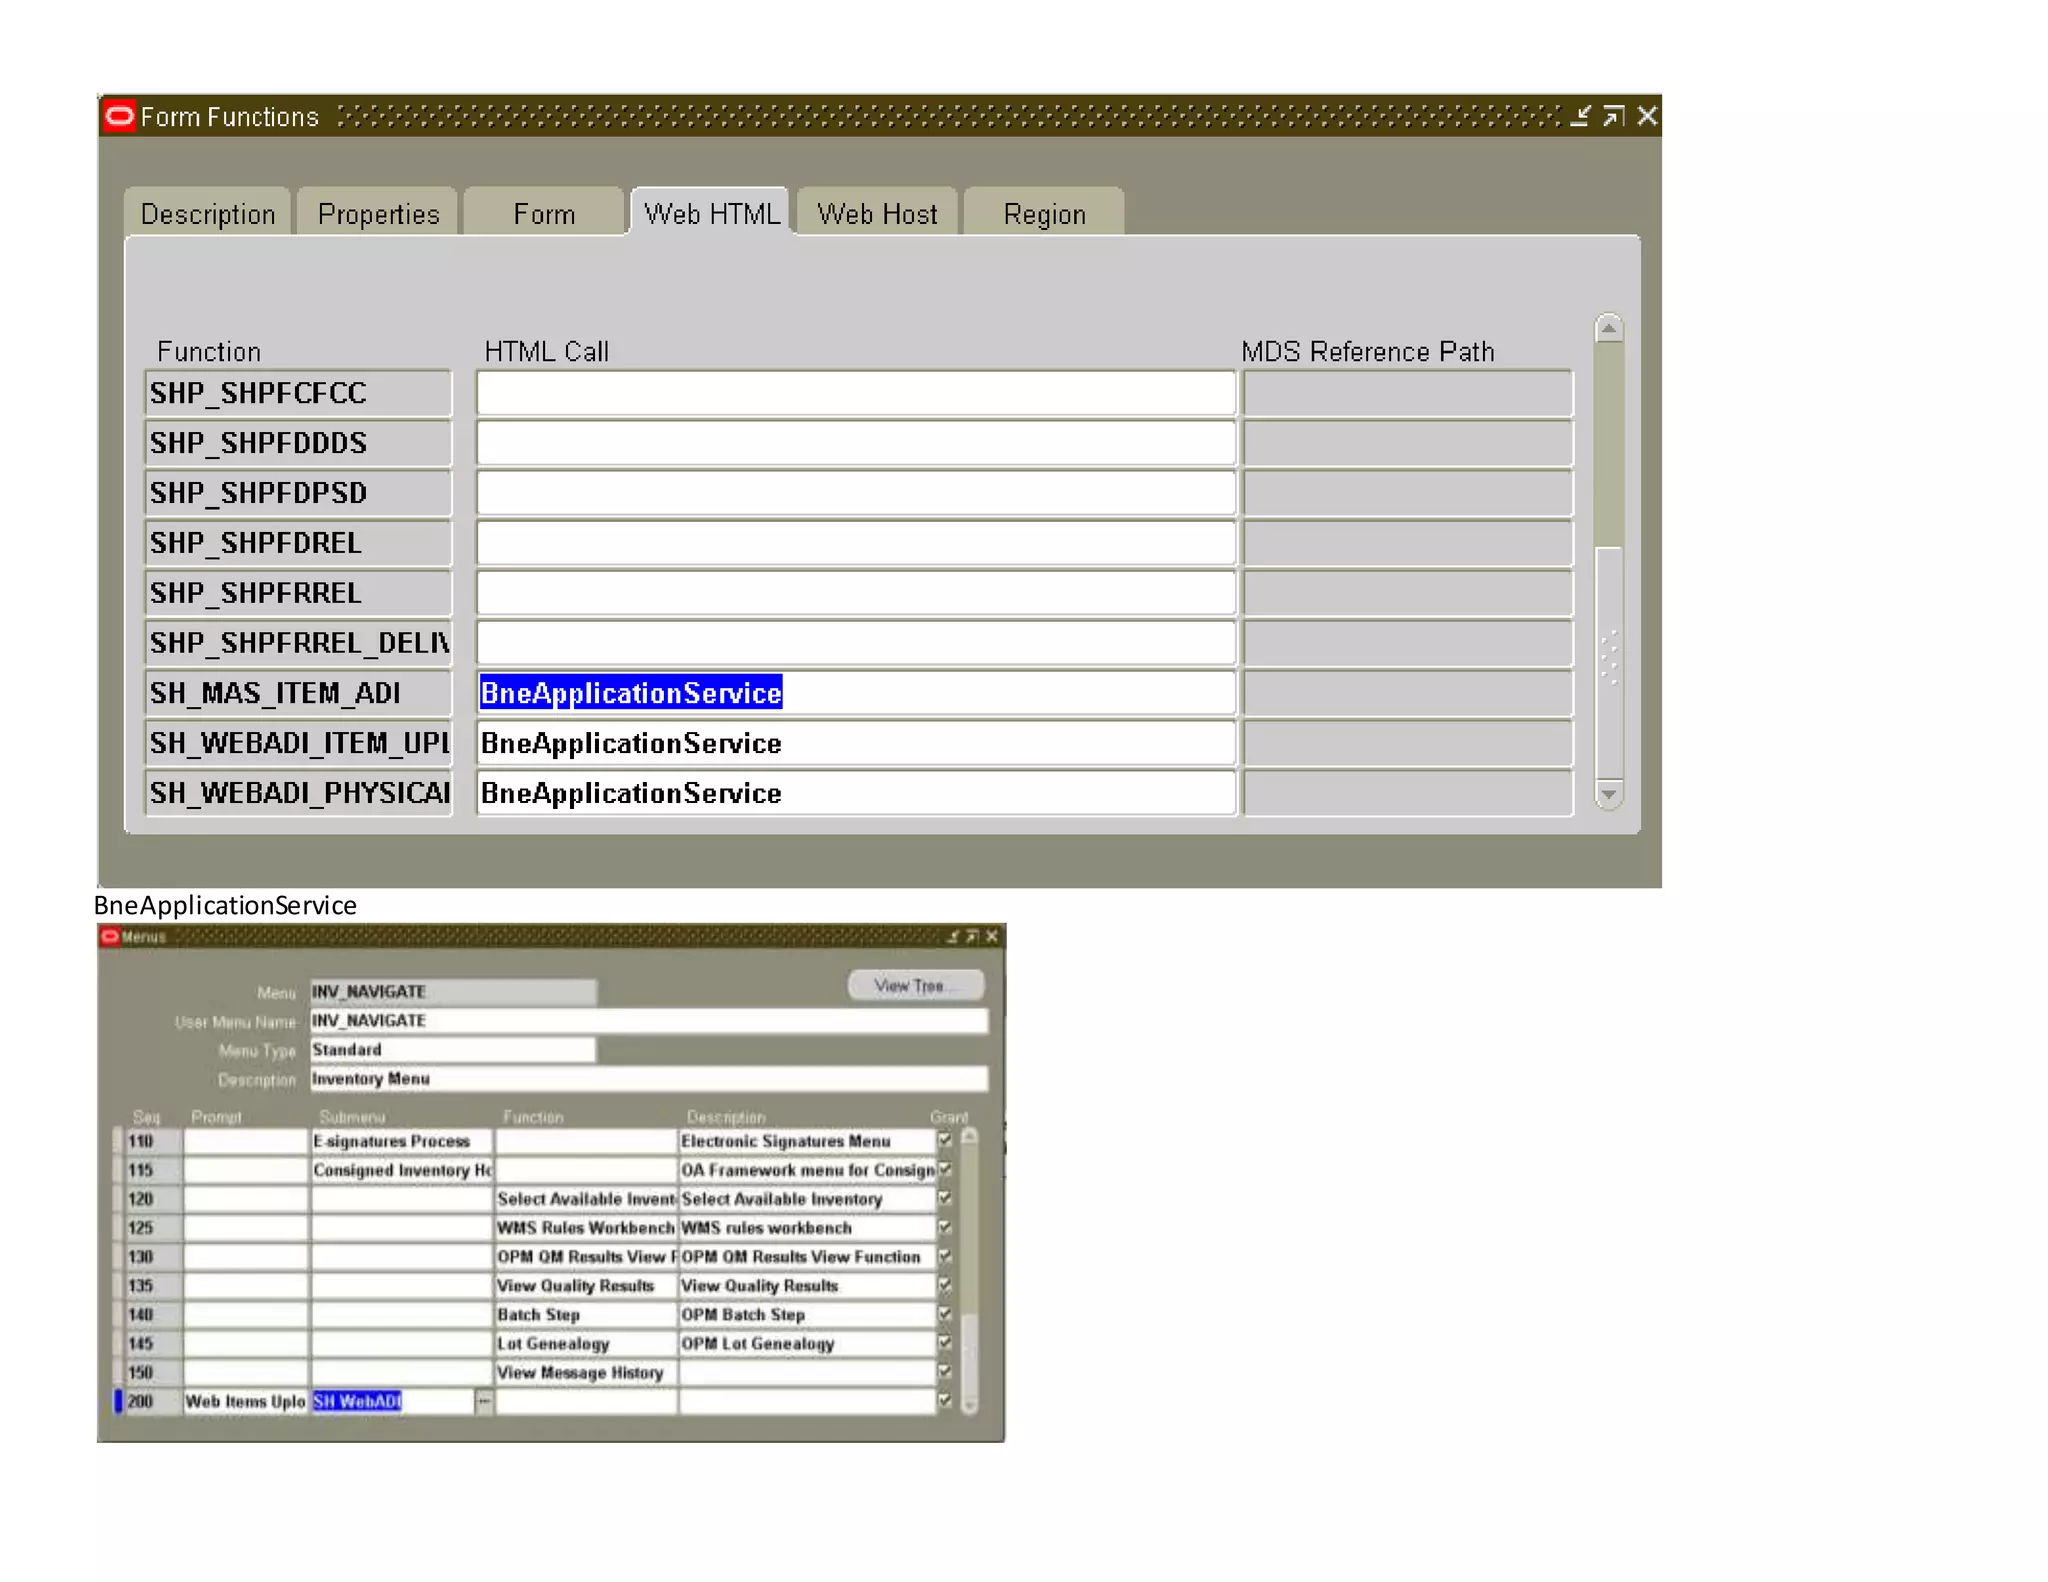
Task: Click HTML Call field for SH_WEBADI_ITEM_UPL
Action: 856,743
